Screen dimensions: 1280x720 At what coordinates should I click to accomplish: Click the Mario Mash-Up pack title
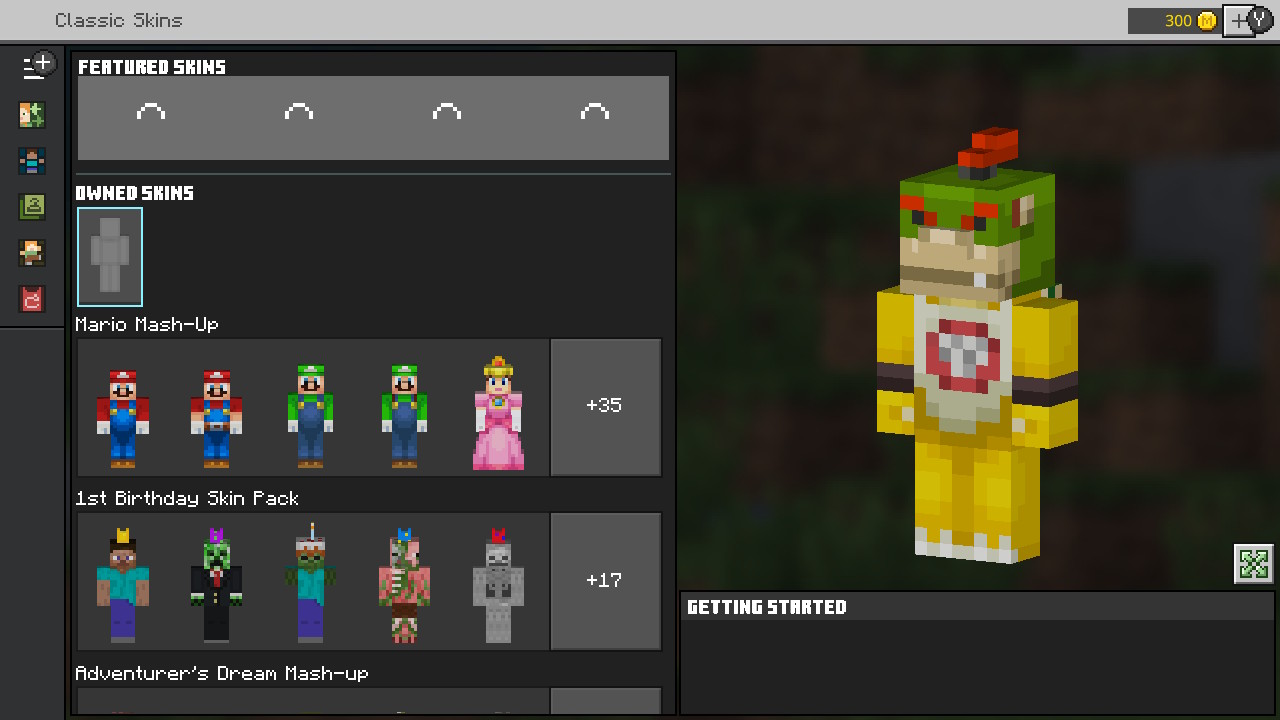[147, 324]
